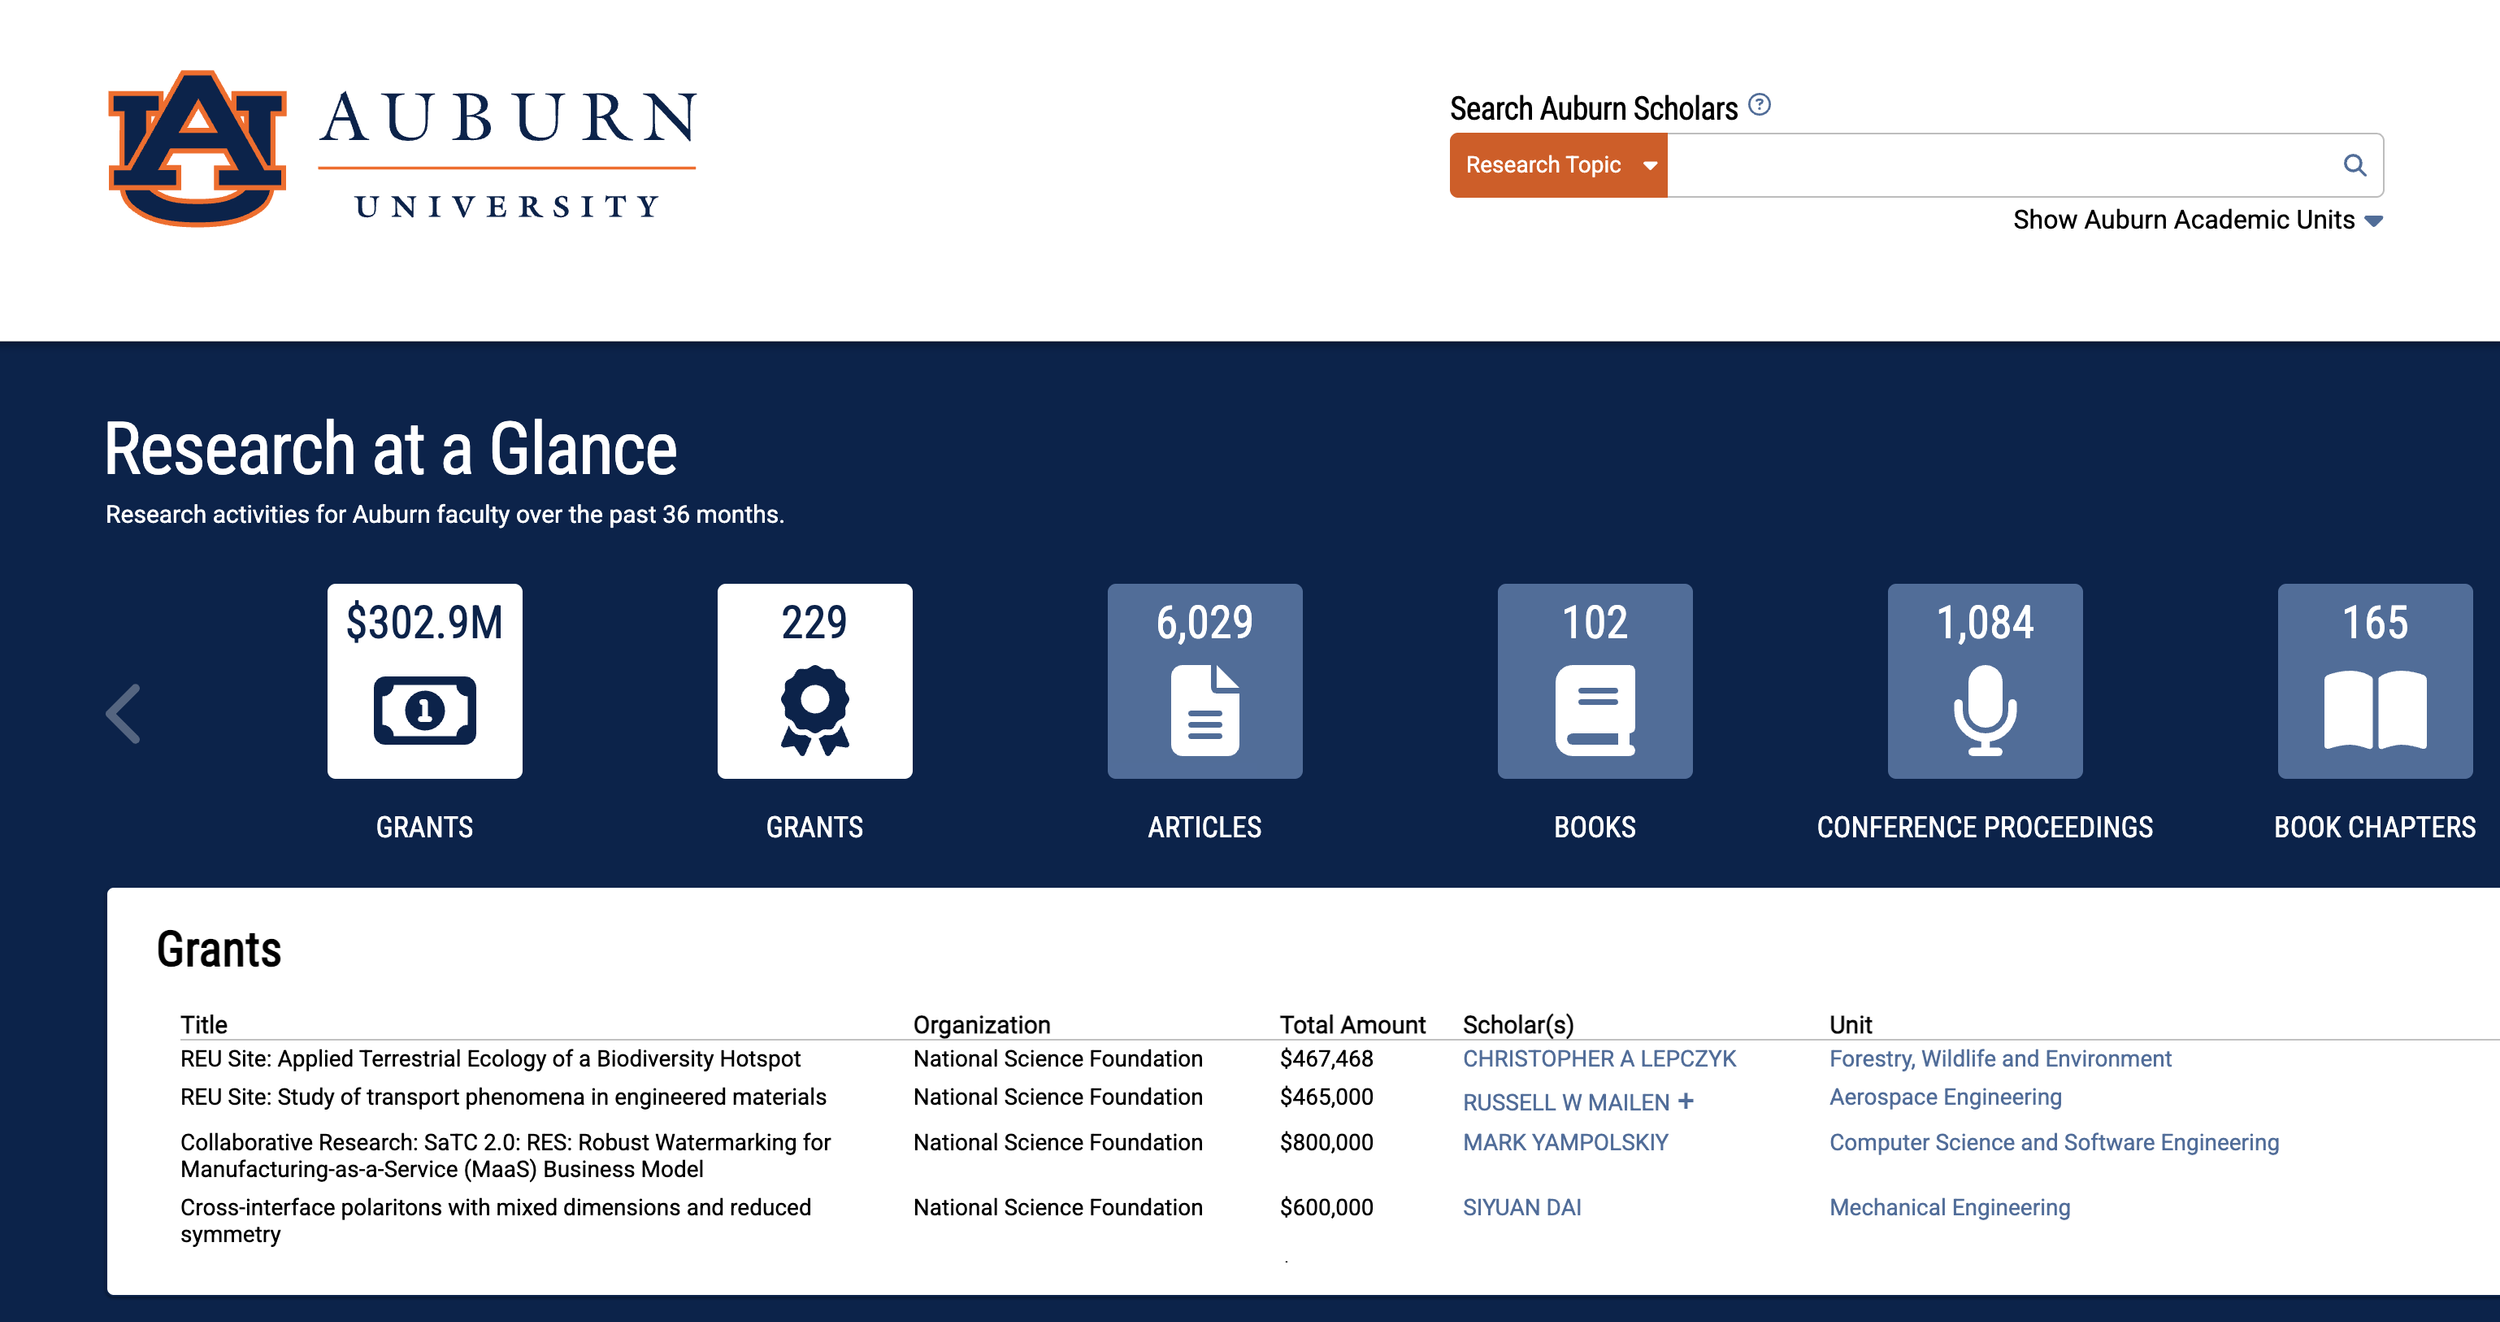Click National Science Foundation in the Lepczyk row
Viewport: 2500px width, 1322px height.
[1058, 1059]
